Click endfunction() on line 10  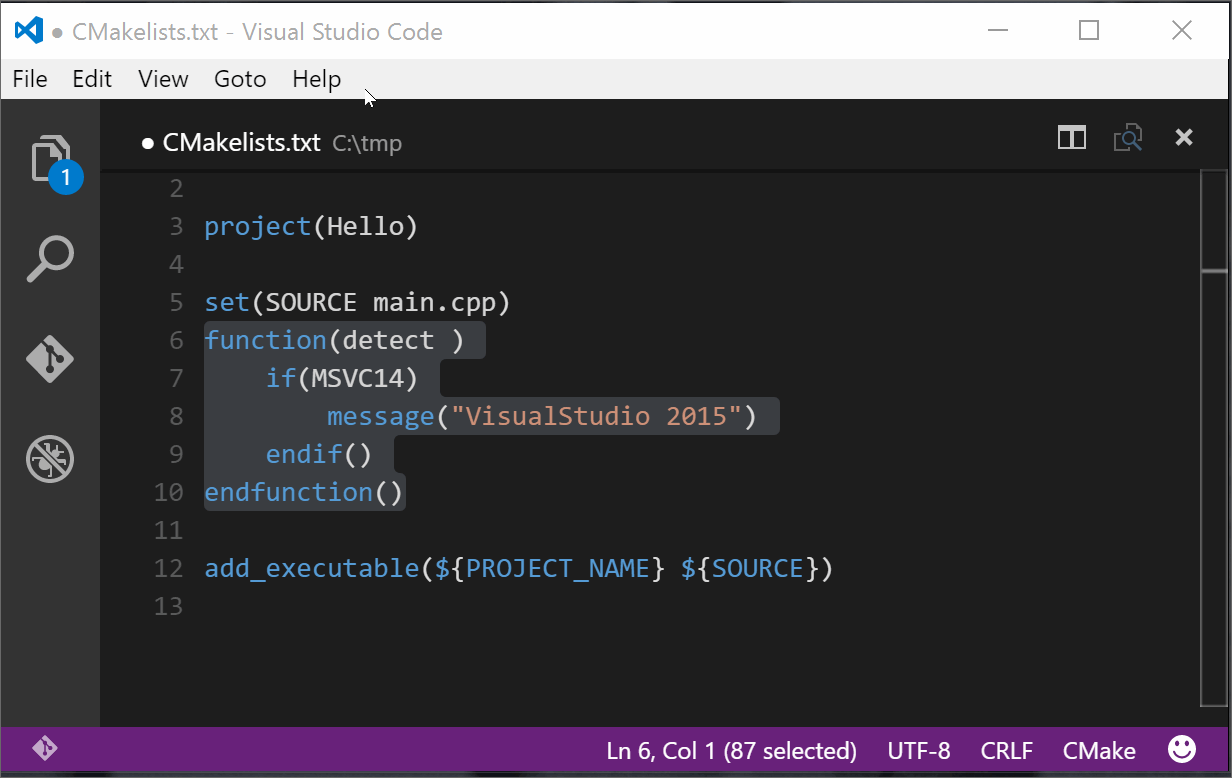(304, 492)
